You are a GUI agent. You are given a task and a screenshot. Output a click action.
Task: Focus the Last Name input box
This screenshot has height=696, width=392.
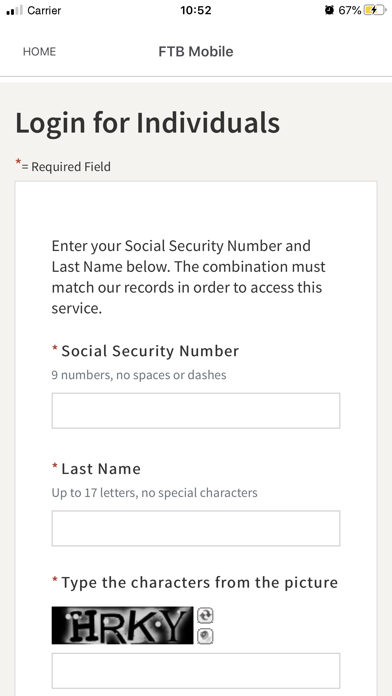tap(196, 528)
